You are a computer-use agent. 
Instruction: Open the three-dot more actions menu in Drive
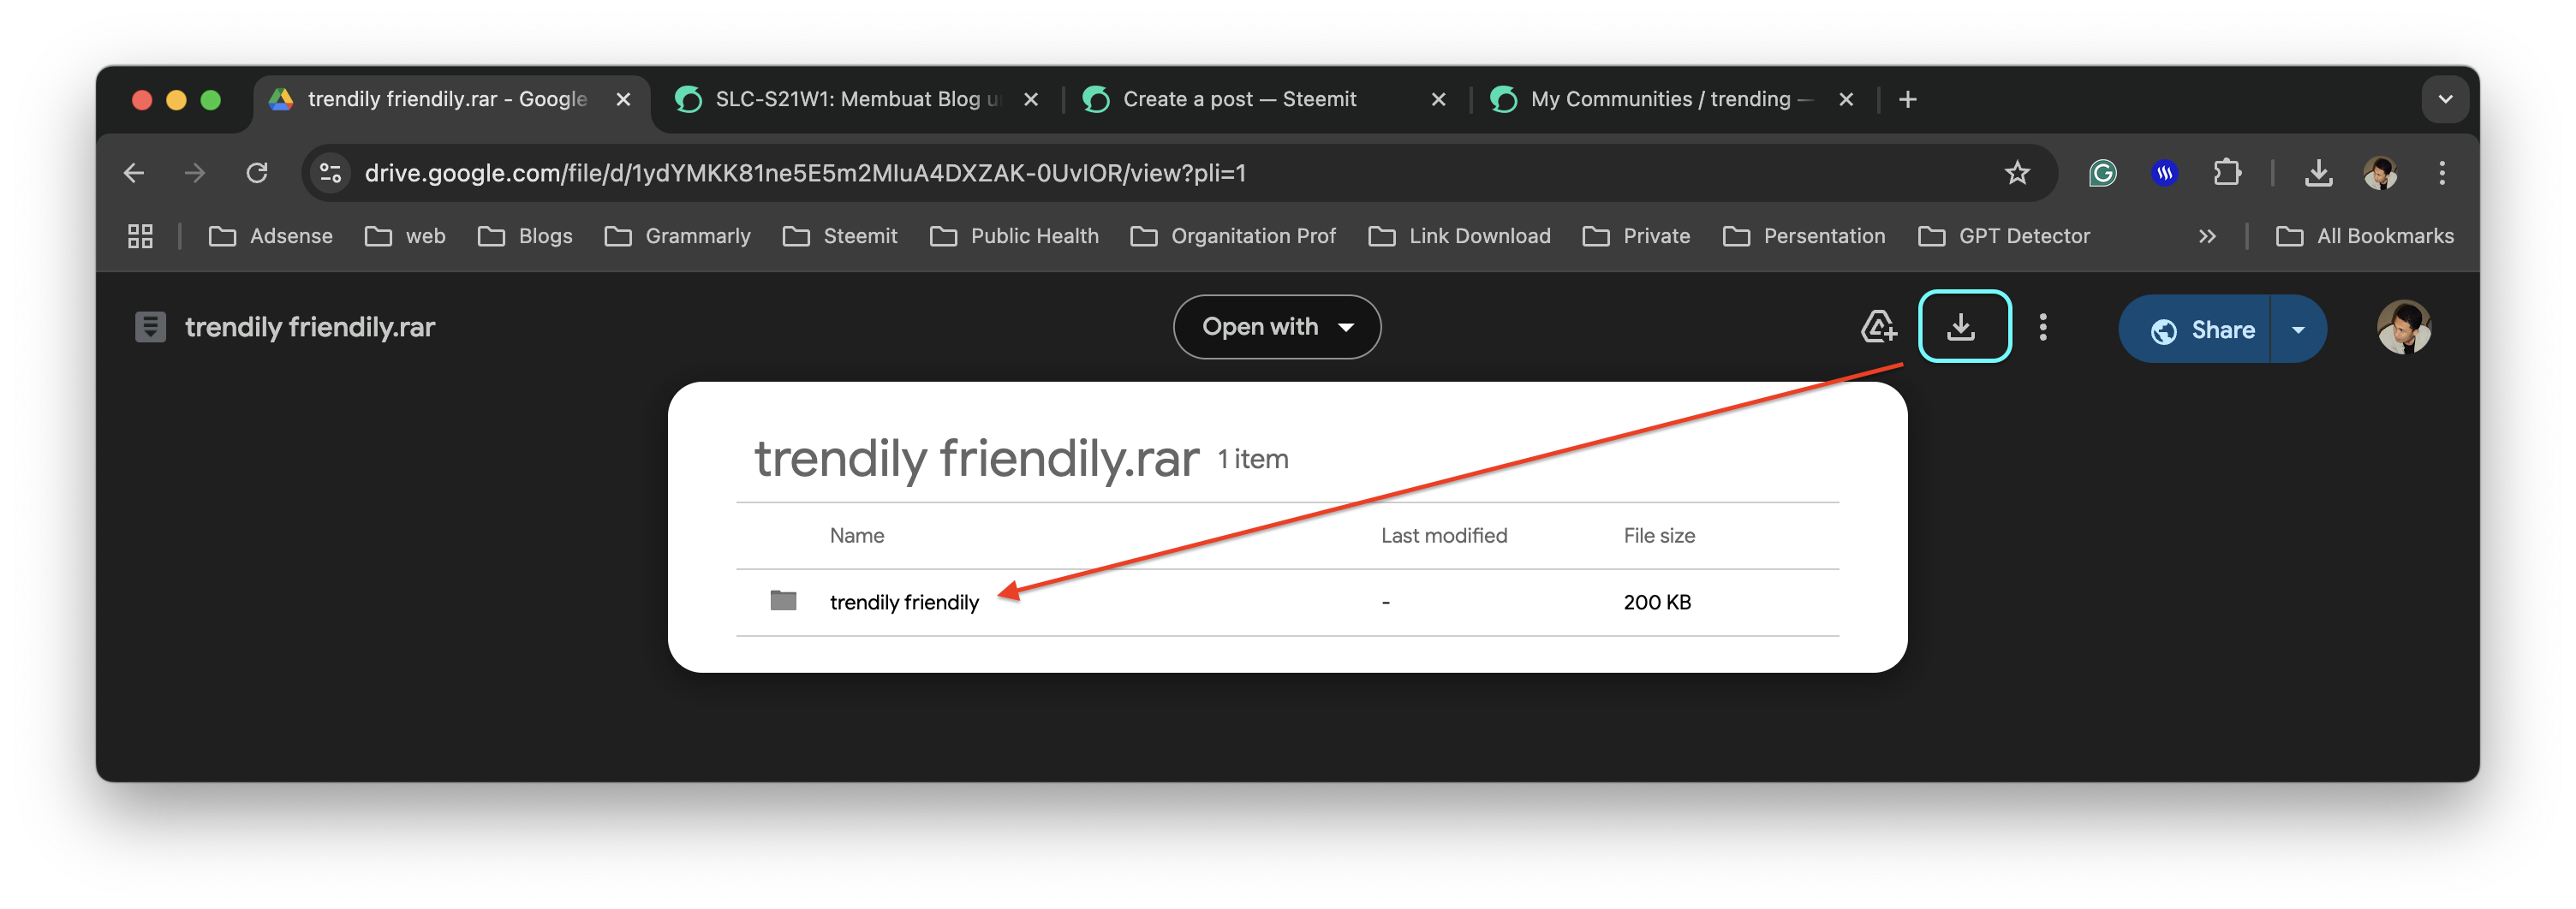[2042, 327]
